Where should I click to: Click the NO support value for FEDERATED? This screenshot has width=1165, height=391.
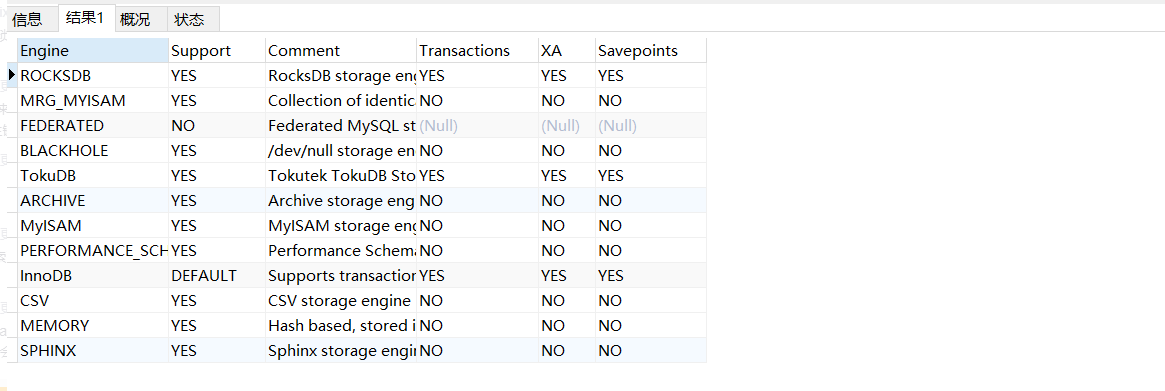(217, 126)
